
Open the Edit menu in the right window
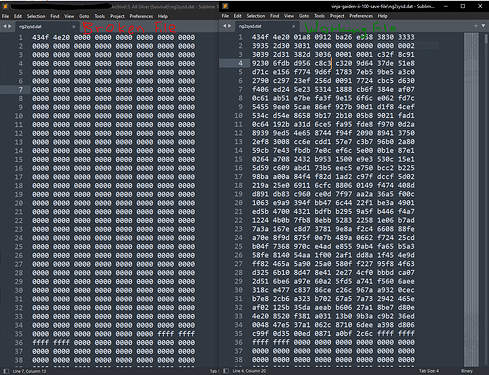click(x=238, y=16)
